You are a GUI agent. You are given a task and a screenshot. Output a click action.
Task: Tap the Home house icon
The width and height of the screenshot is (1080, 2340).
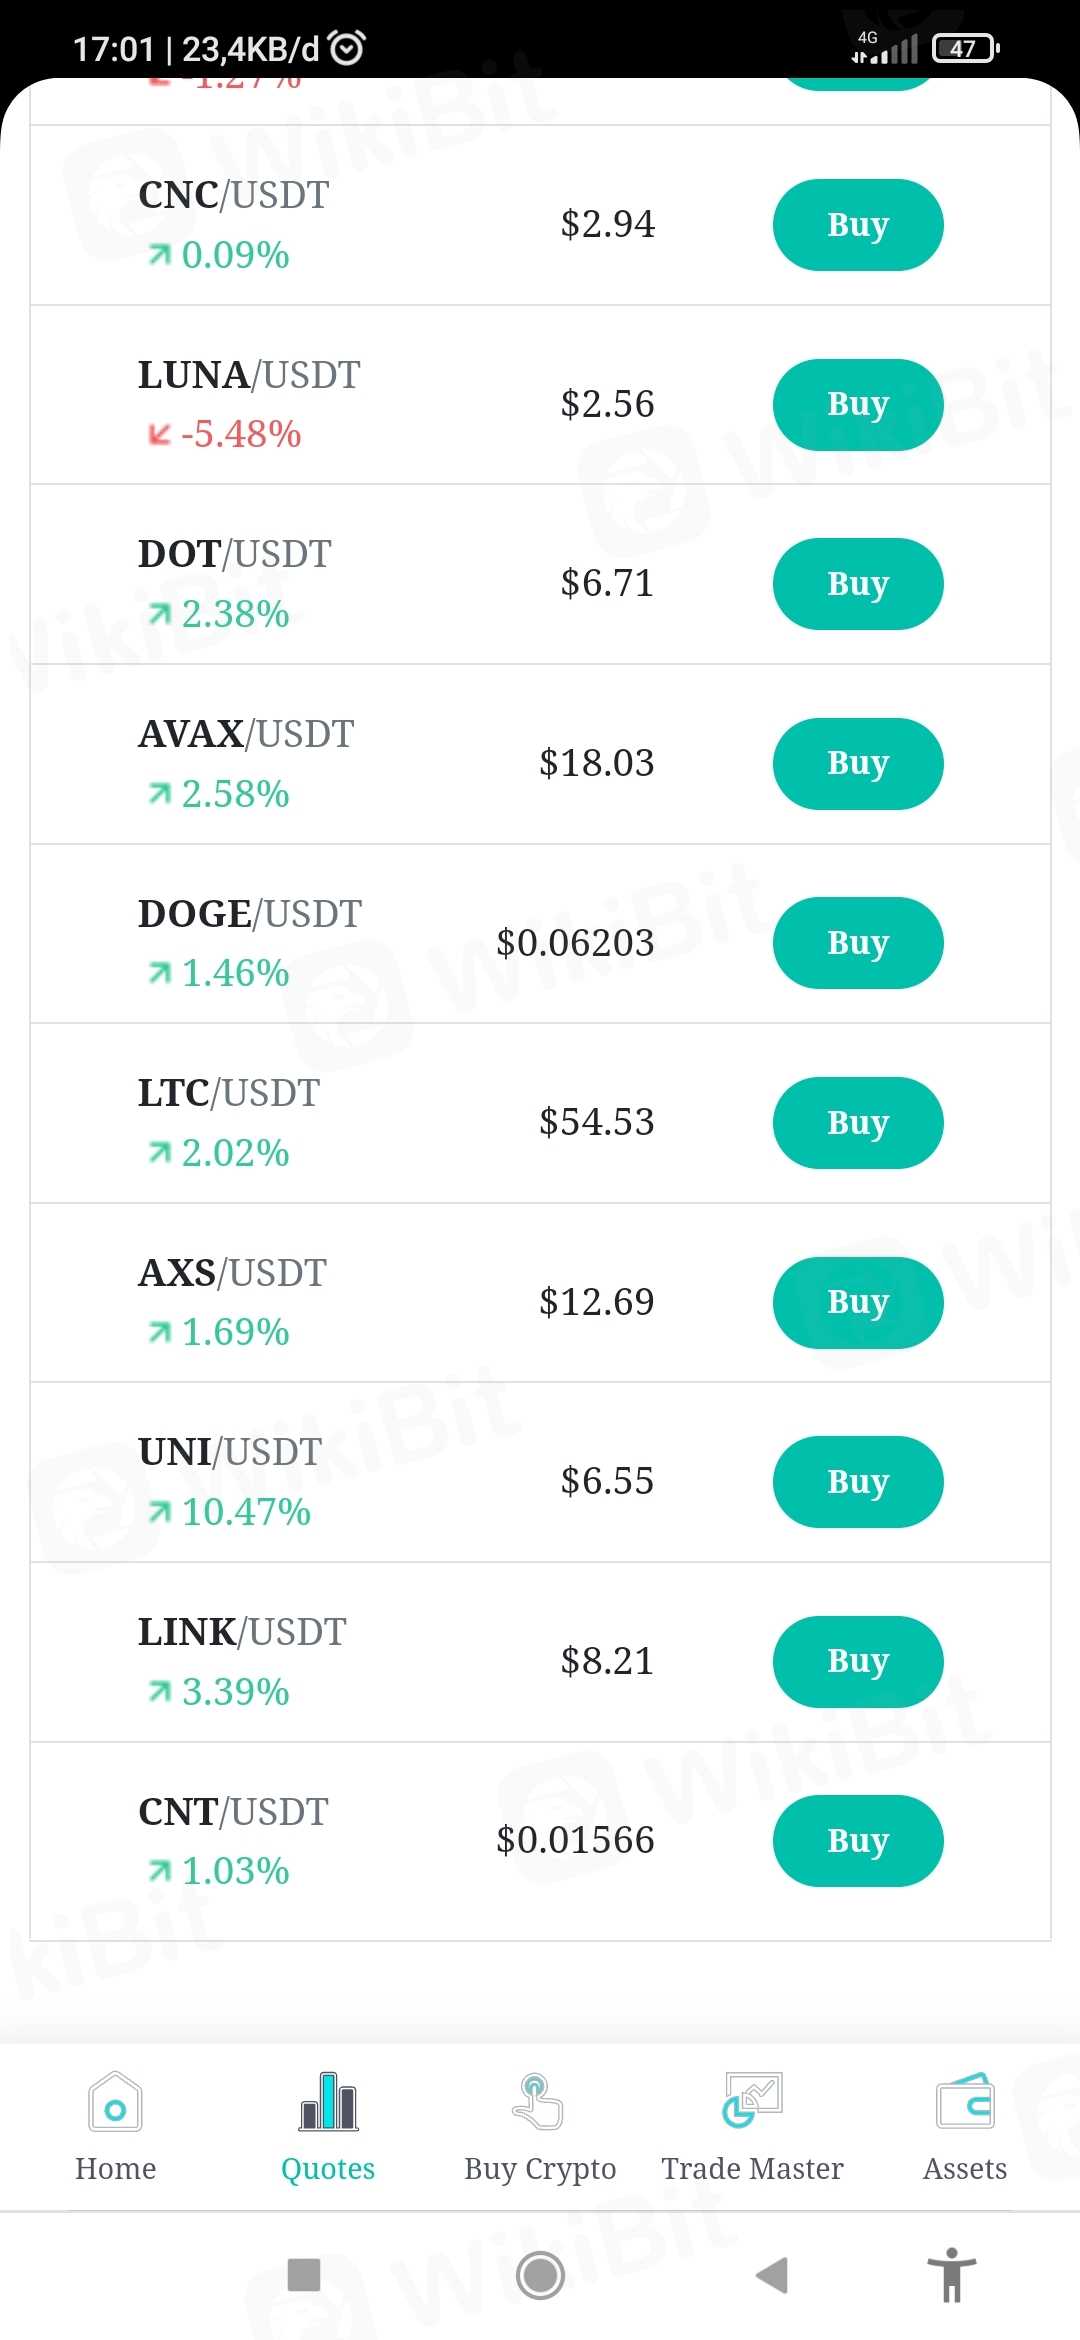(115, 2102)
